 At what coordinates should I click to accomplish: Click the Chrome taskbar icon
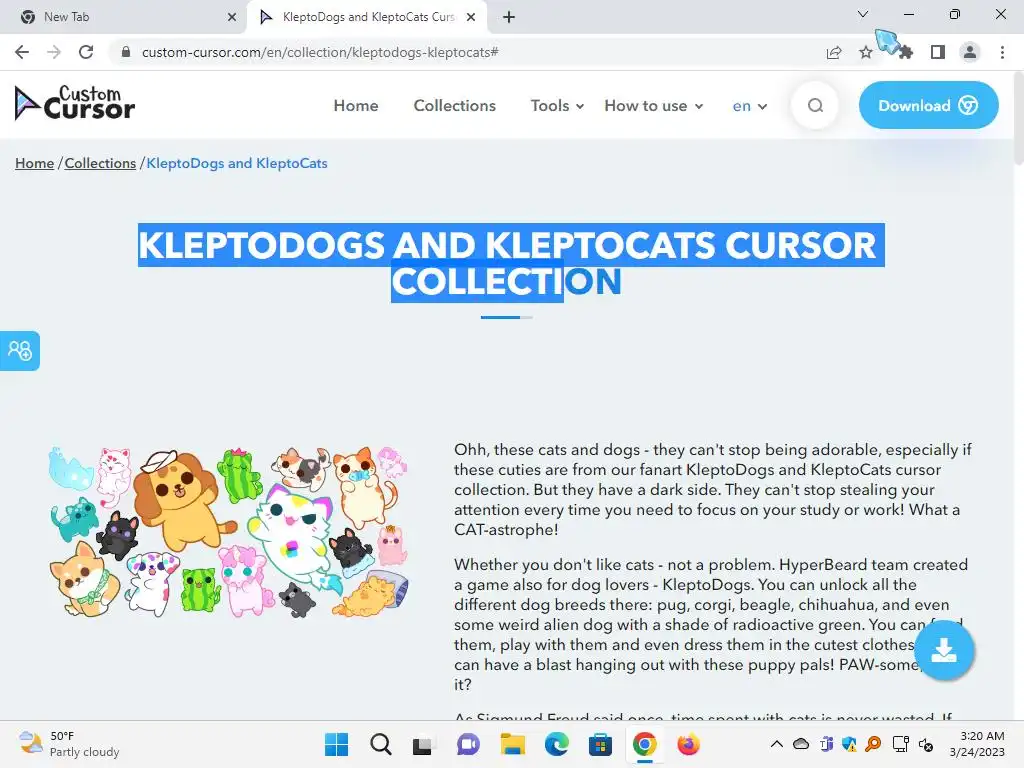tap(644, 744)
